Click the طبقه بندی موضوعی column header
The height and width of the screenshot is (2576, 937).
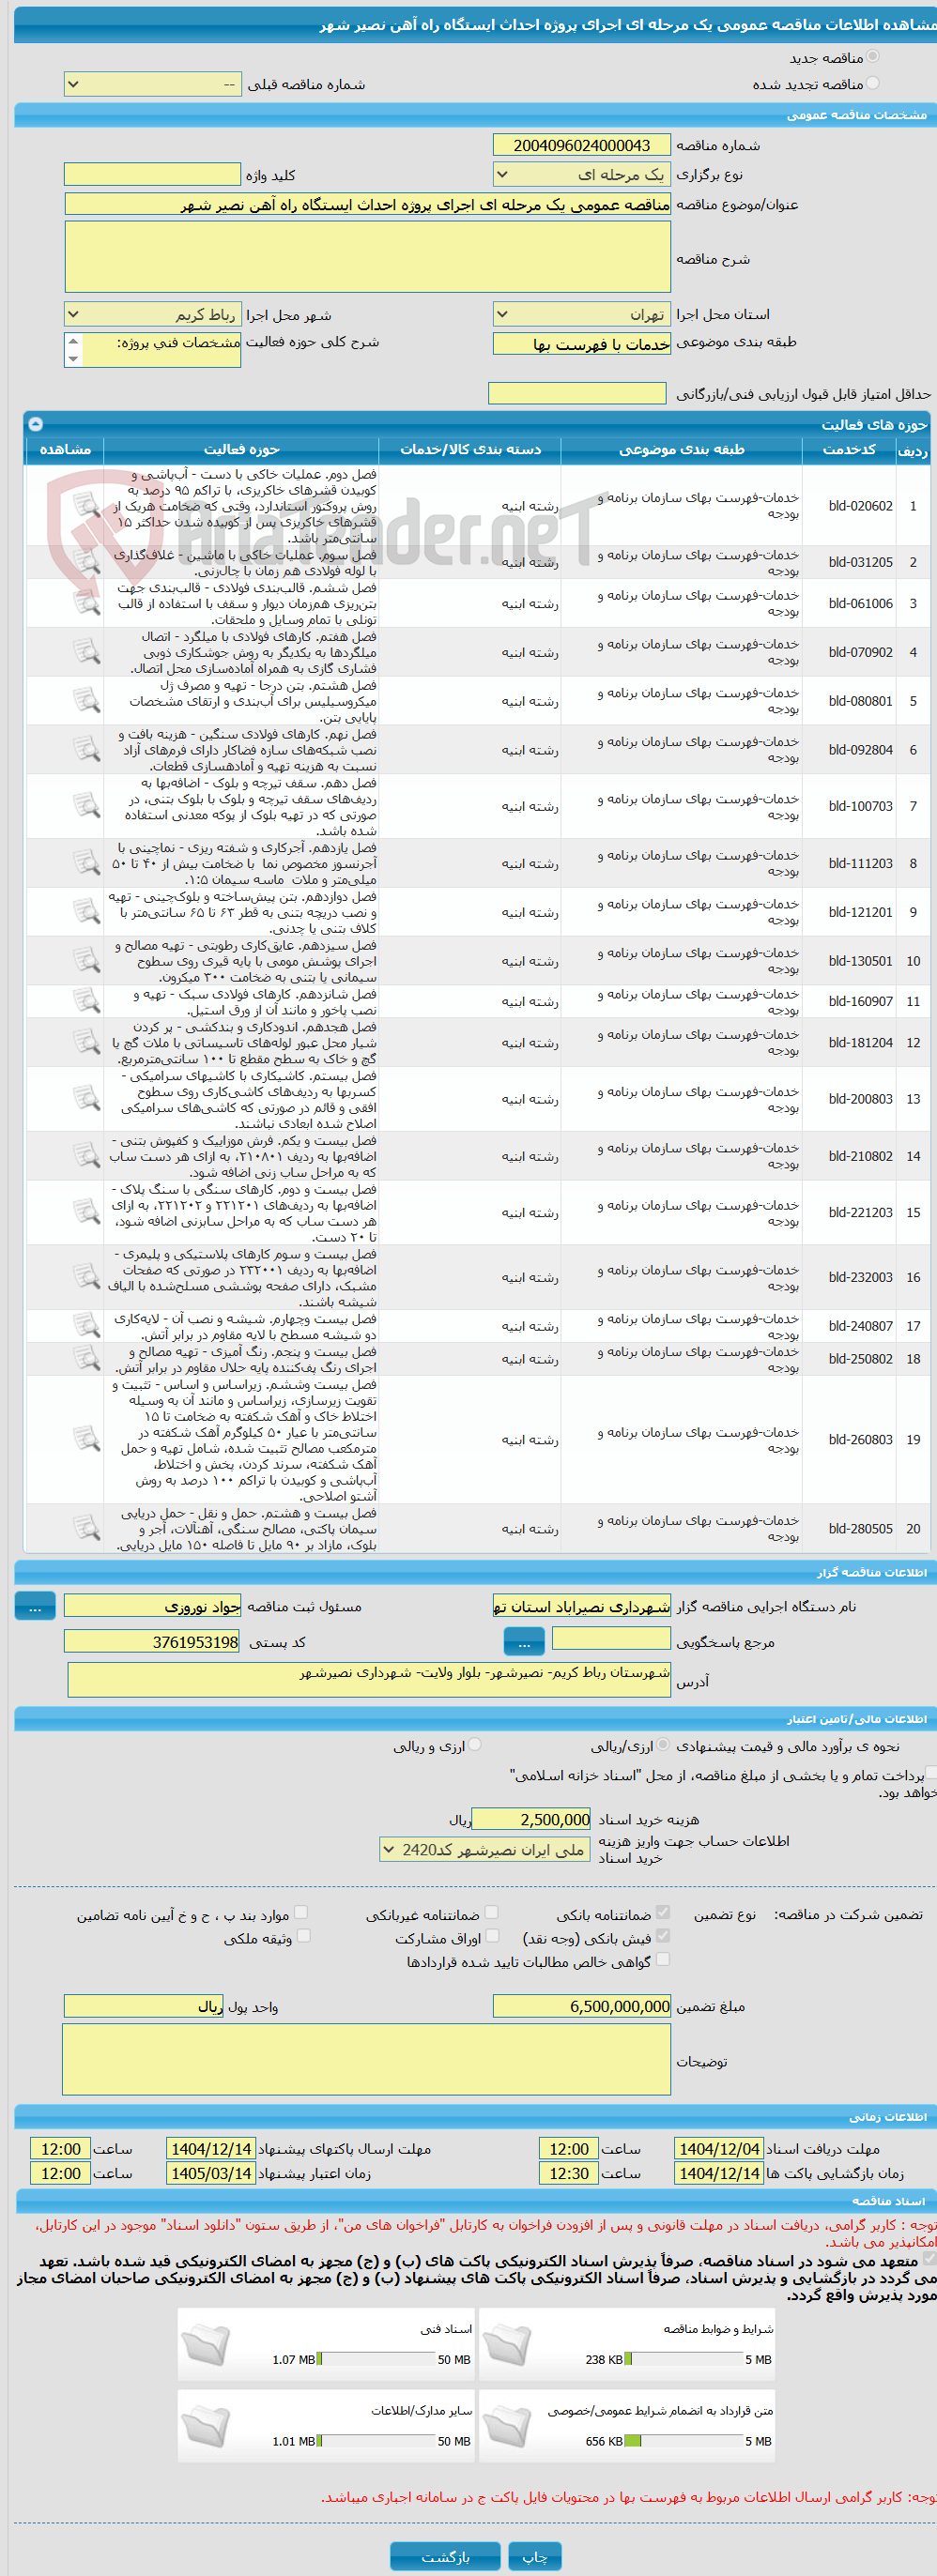click(681, 450)
